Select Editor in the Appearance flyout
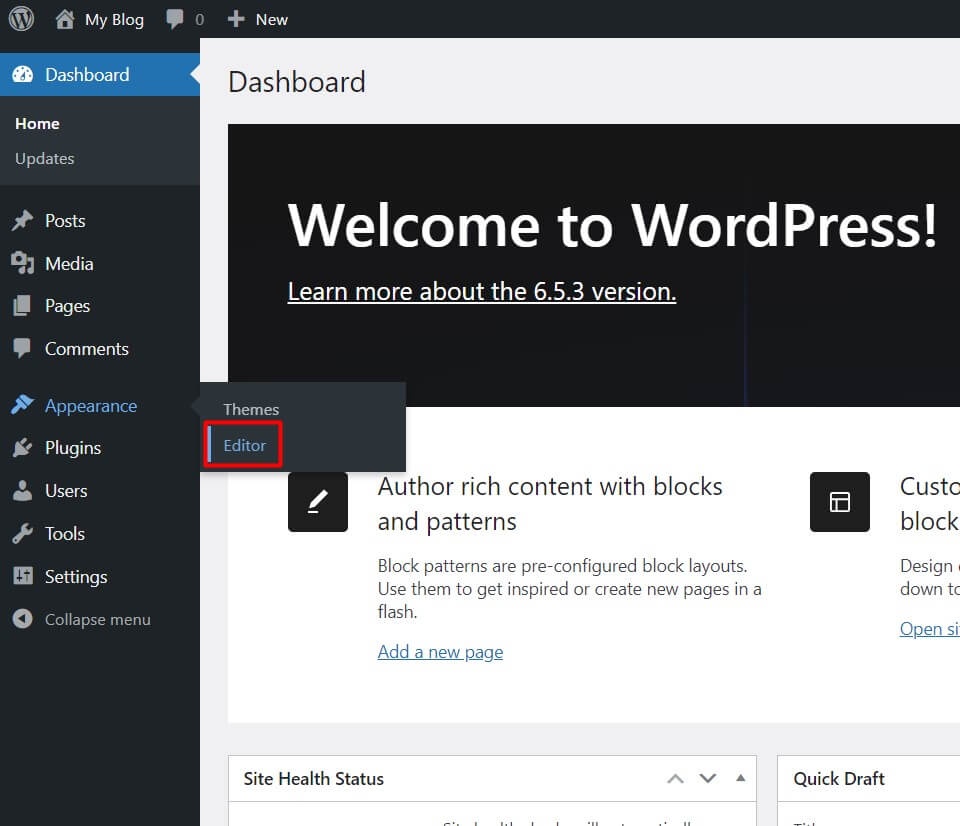 244,445
